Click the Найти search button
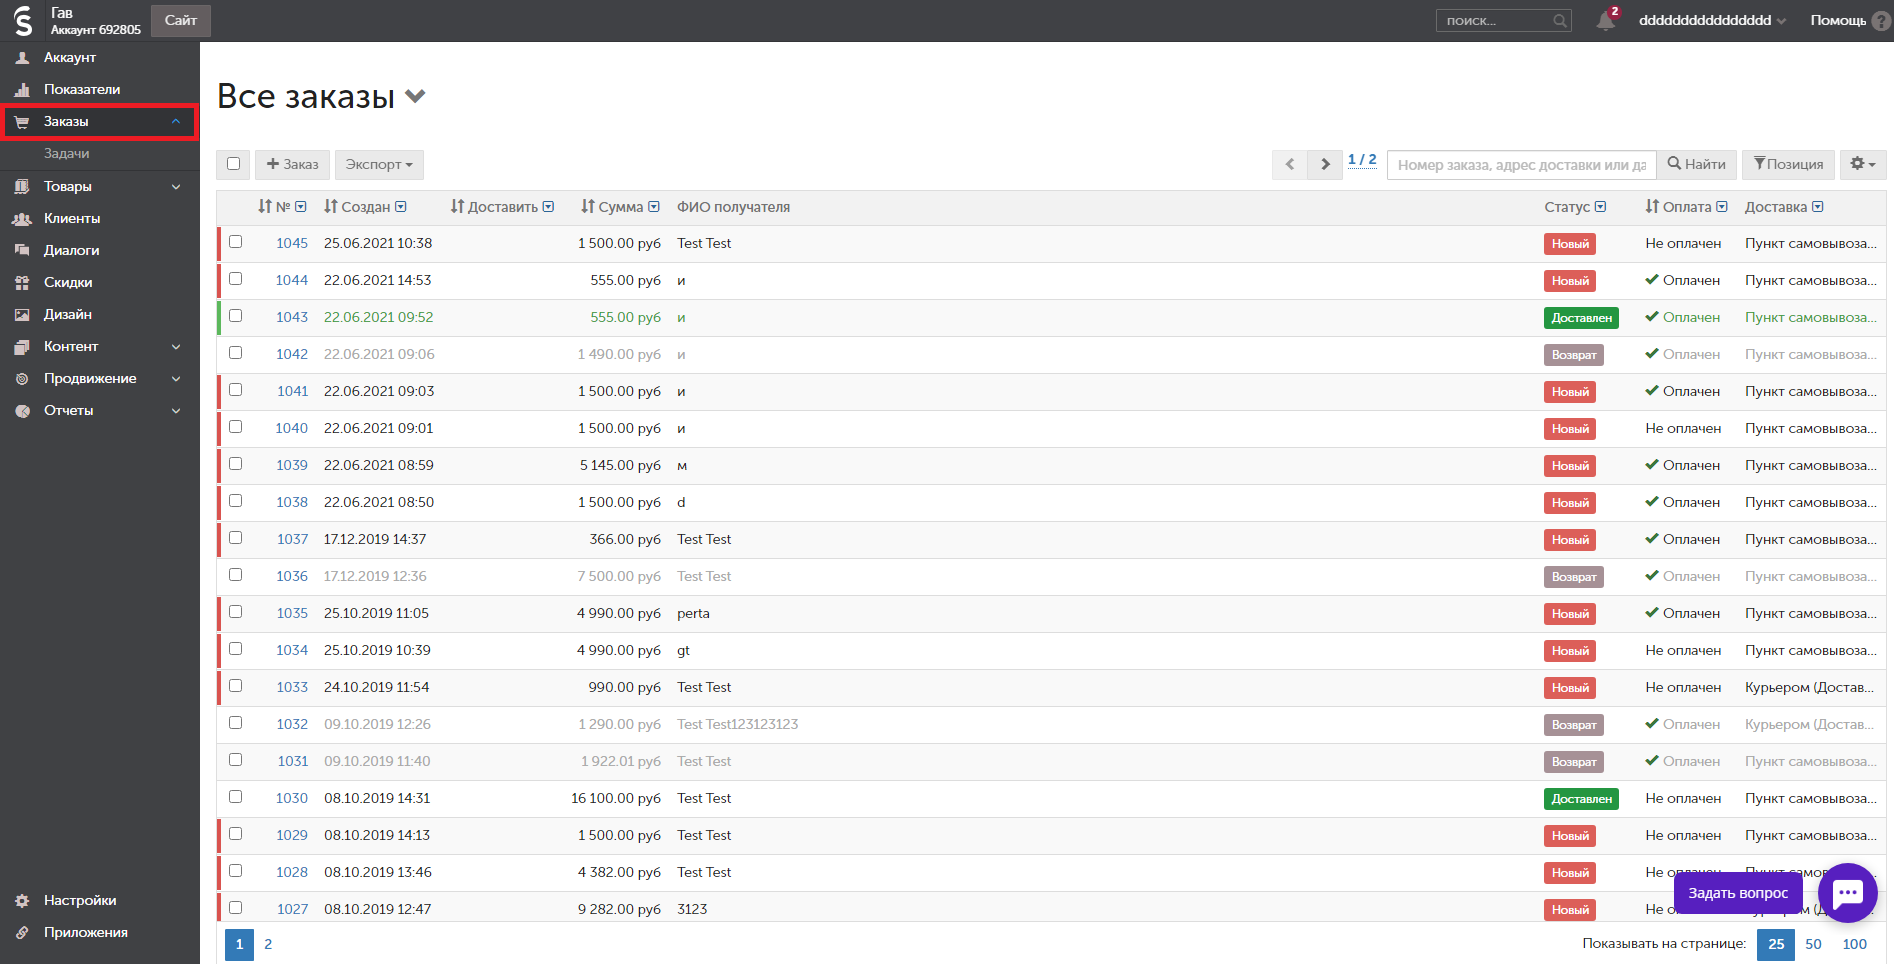This screenshot has height=964, width=1894. [1697, 164]
